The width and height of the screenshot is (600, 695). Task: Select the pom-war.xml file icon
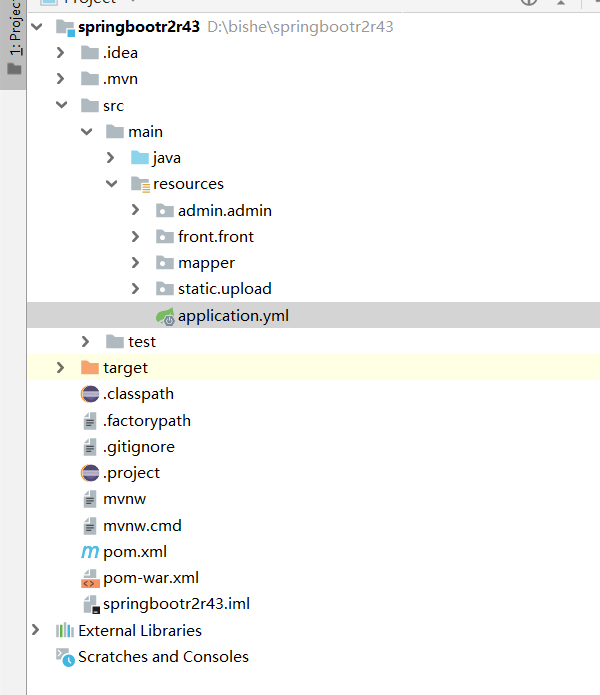click(x=89, y=578)
